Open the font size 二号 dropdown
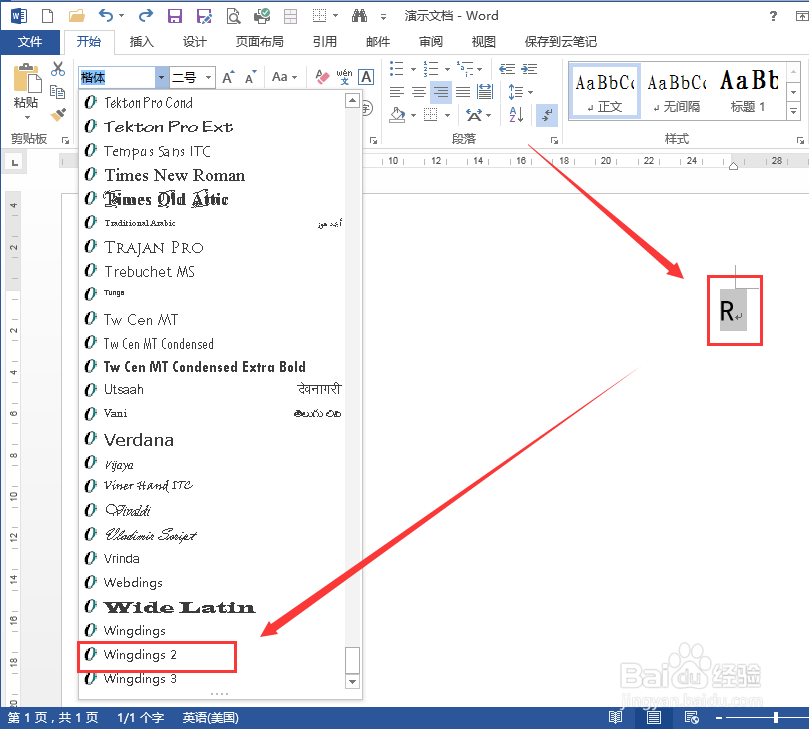Viewport: 809px width, 729px height. point(208,77)
